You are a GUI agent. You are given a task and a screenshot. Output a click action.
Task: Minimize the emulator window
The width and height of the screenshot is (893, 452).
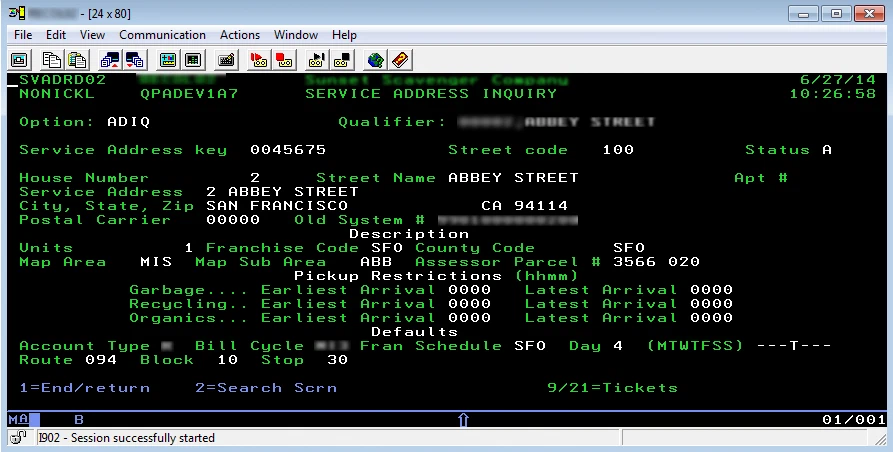[x=804, y=14]
